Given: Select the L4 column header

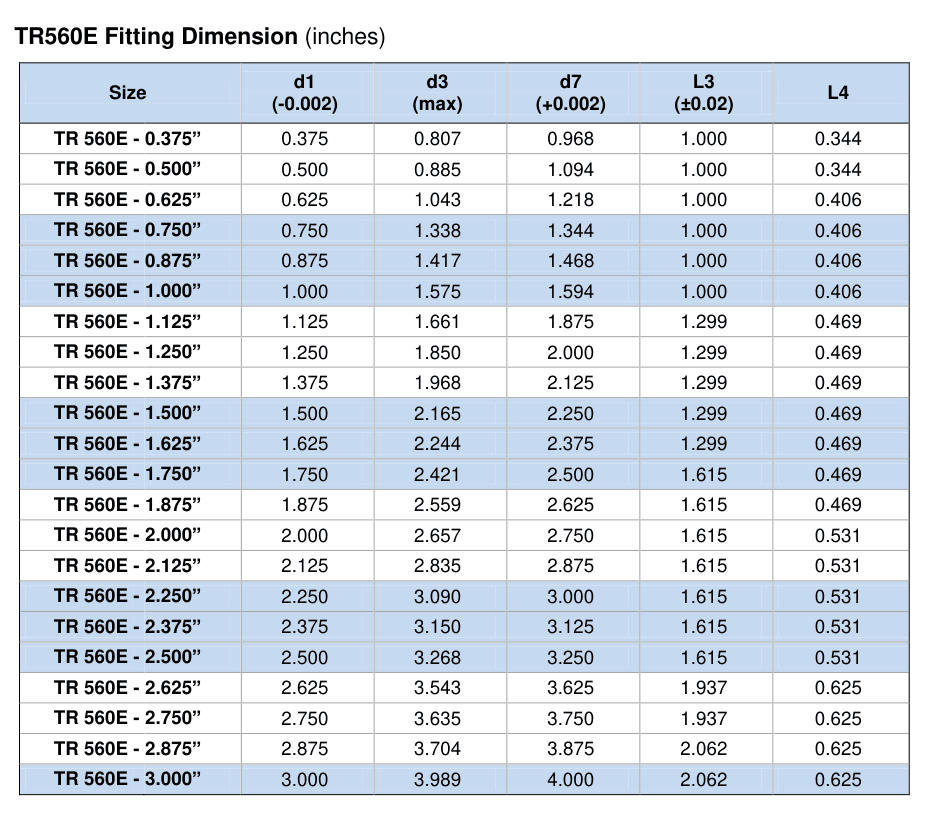Looking at the screenshot, I should pos(840,93).
